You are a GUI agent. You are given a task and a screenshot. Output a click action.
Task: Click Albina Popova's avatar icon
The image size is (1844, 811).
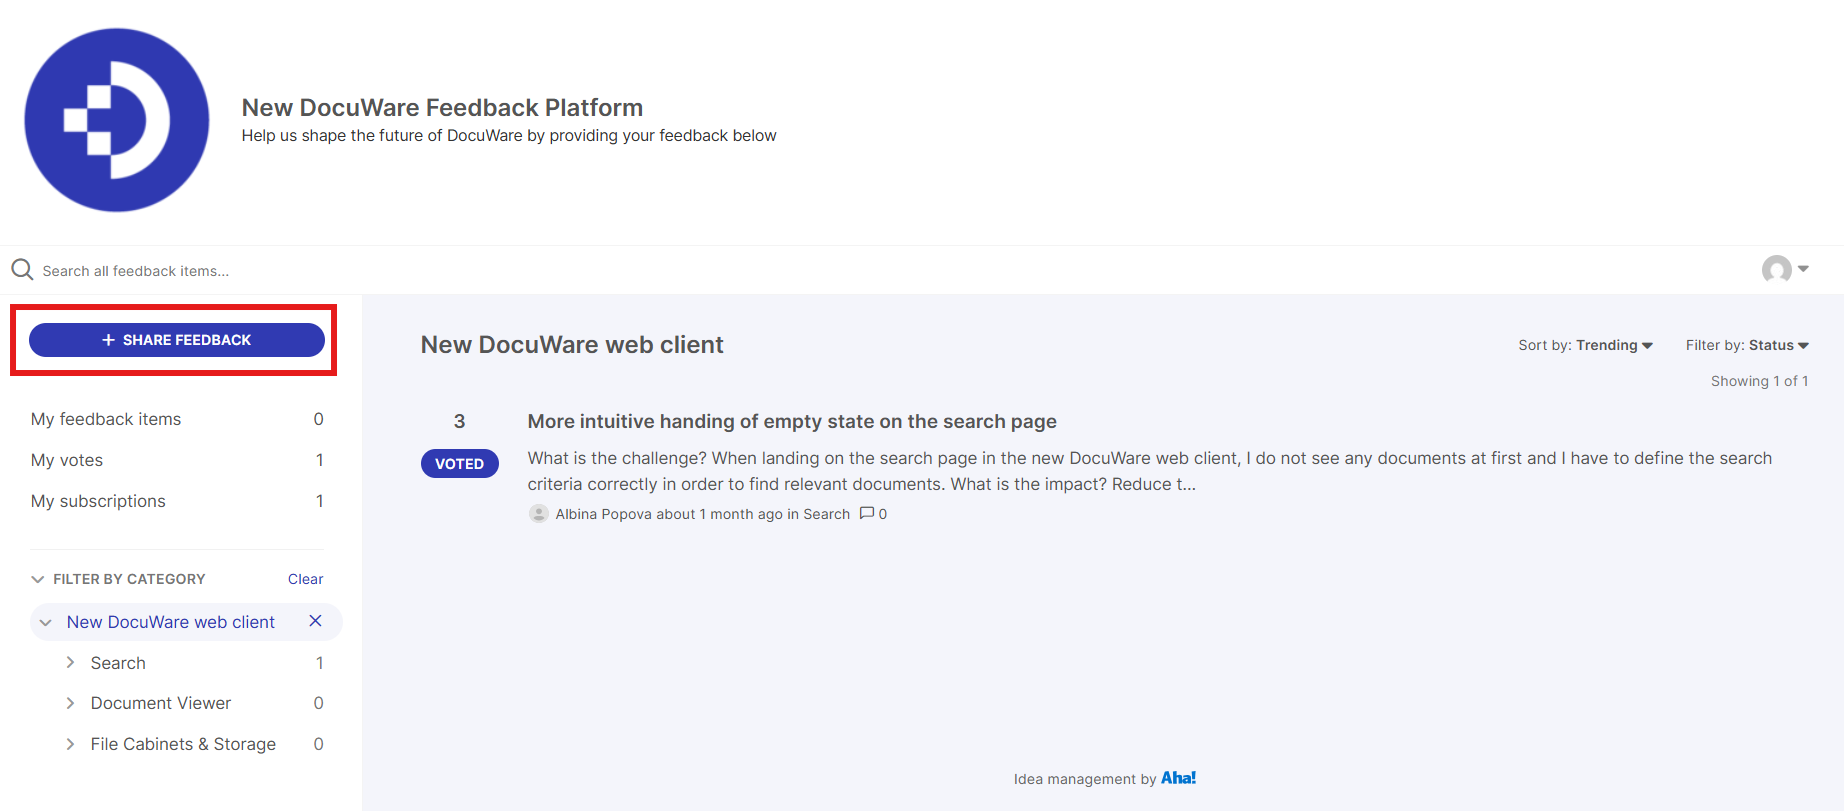[538, 513]
